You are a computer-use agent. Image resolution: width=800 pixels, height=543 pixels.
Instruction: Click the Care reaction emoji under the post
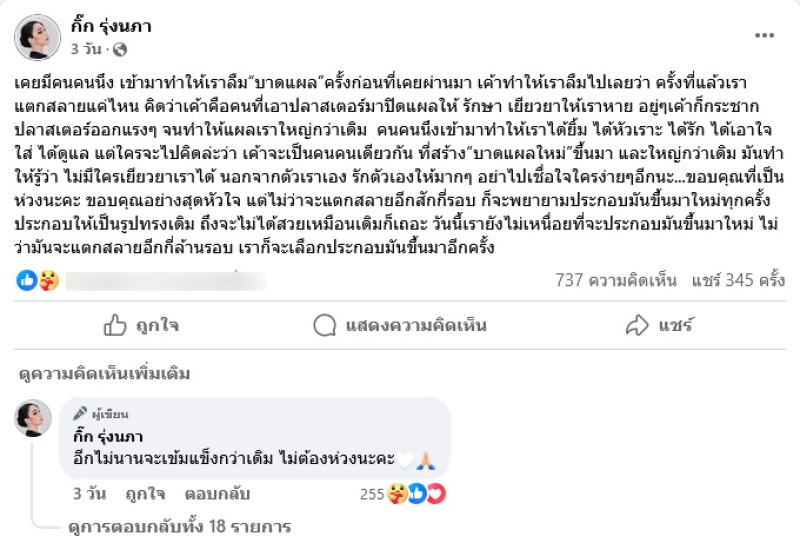tap(48, 281)
